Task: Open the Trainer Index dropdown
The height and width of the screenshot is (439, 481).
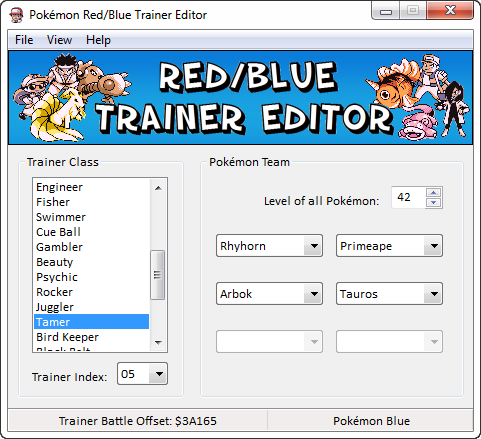Action: coord(142,374)
